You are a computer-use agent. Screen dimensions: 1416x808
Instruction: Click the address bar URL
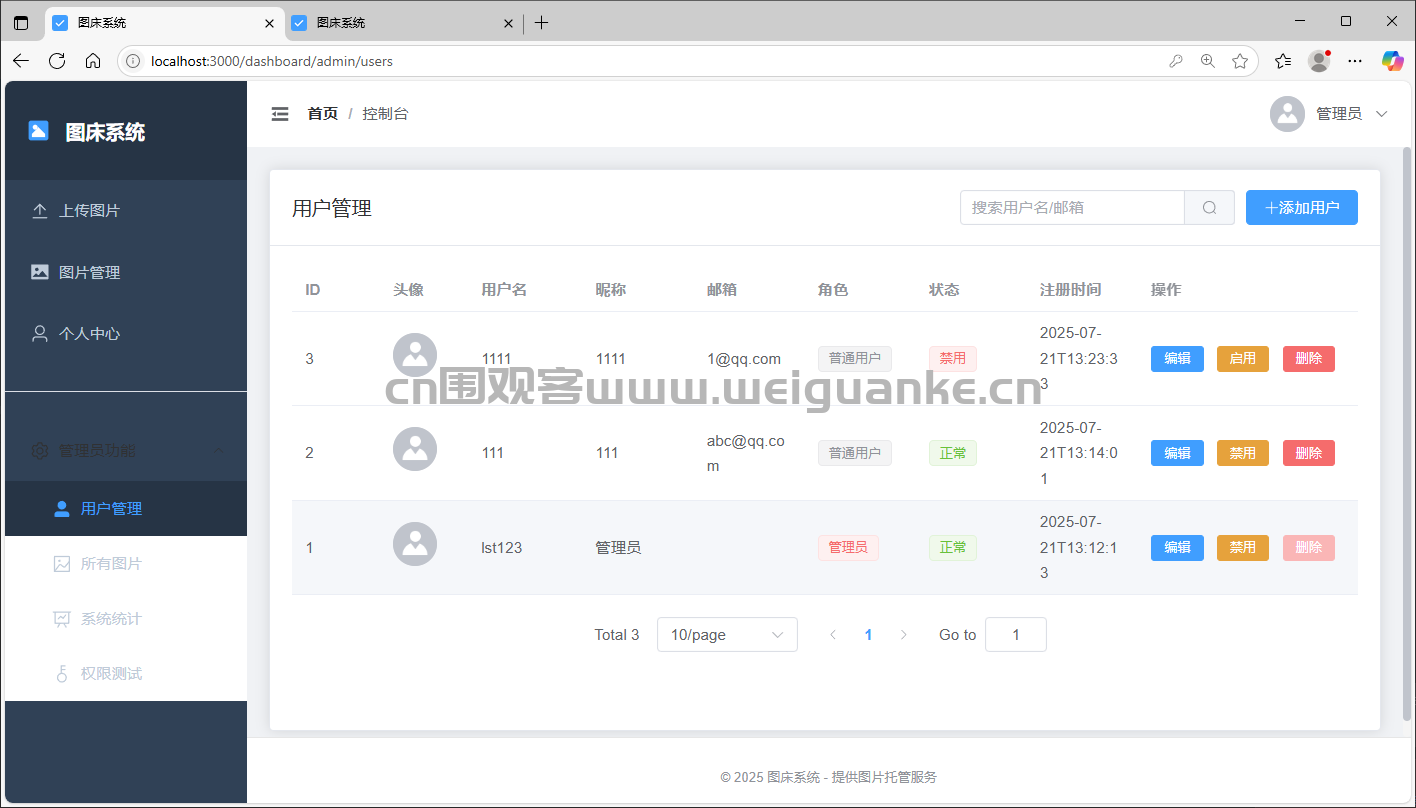(272, 61)
